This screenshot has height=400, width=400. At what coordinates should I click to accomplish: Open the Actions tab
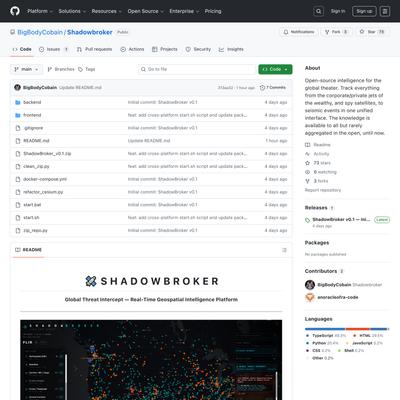click(132, 49)
